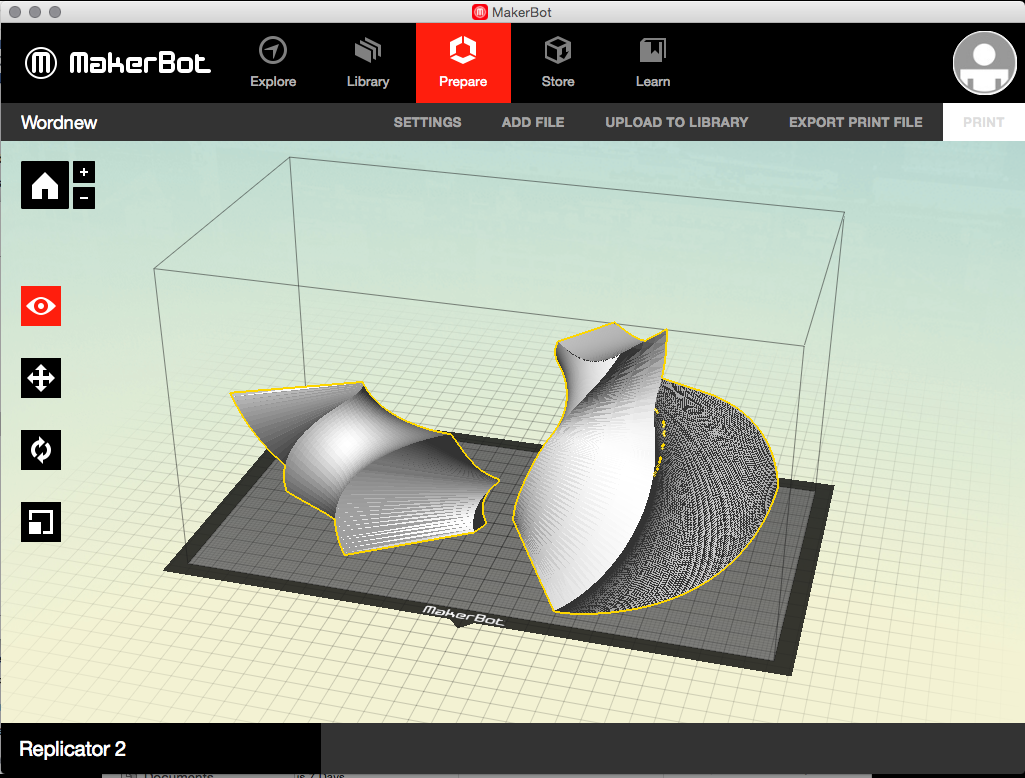Zoom out with the minus button
The height and width of the screenshot is (778, 1025).
[x=84, y=197]
